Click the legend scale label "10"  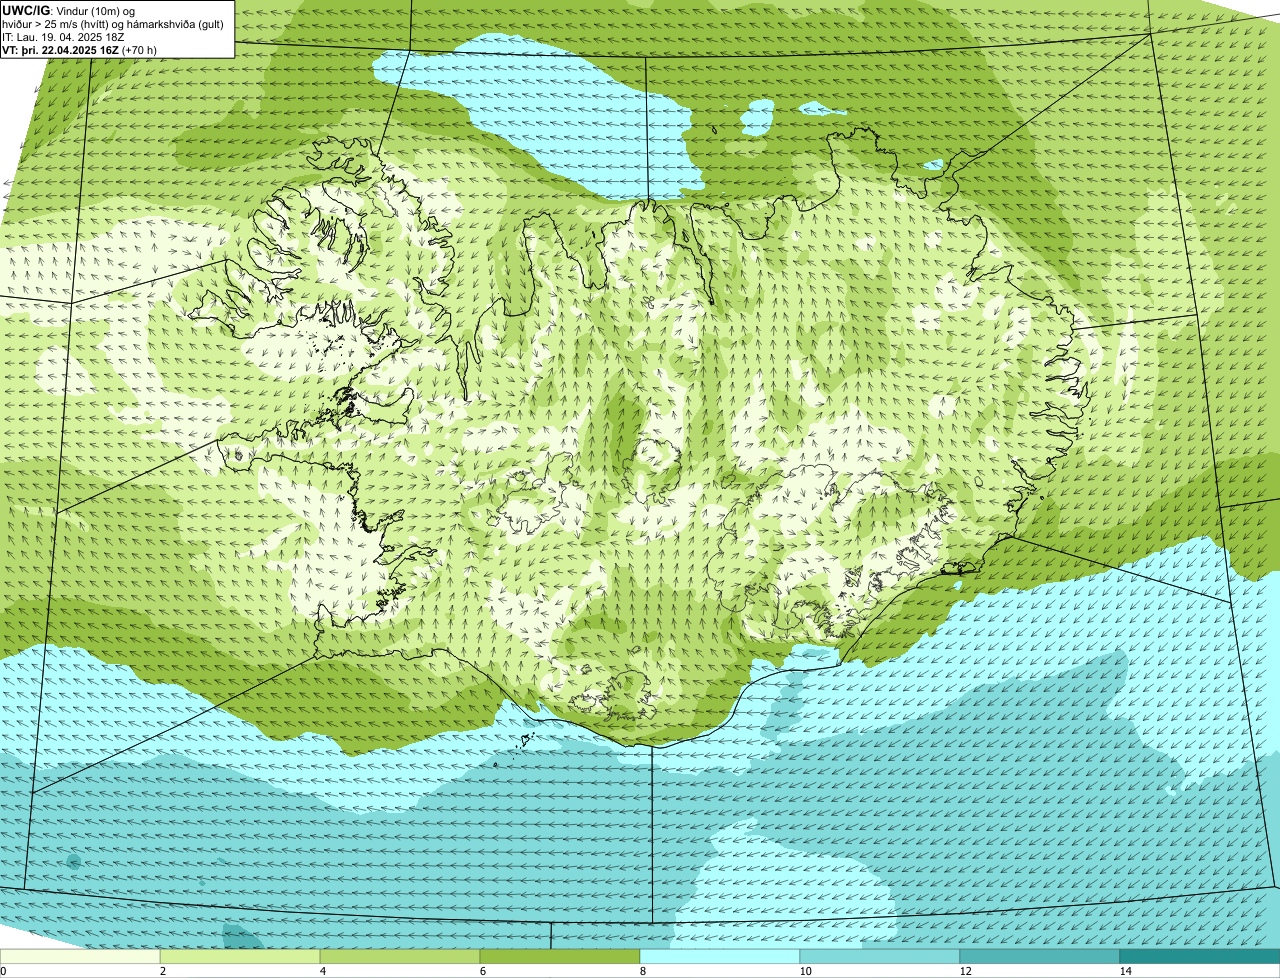pyautogui.click(x=805, y=971)
